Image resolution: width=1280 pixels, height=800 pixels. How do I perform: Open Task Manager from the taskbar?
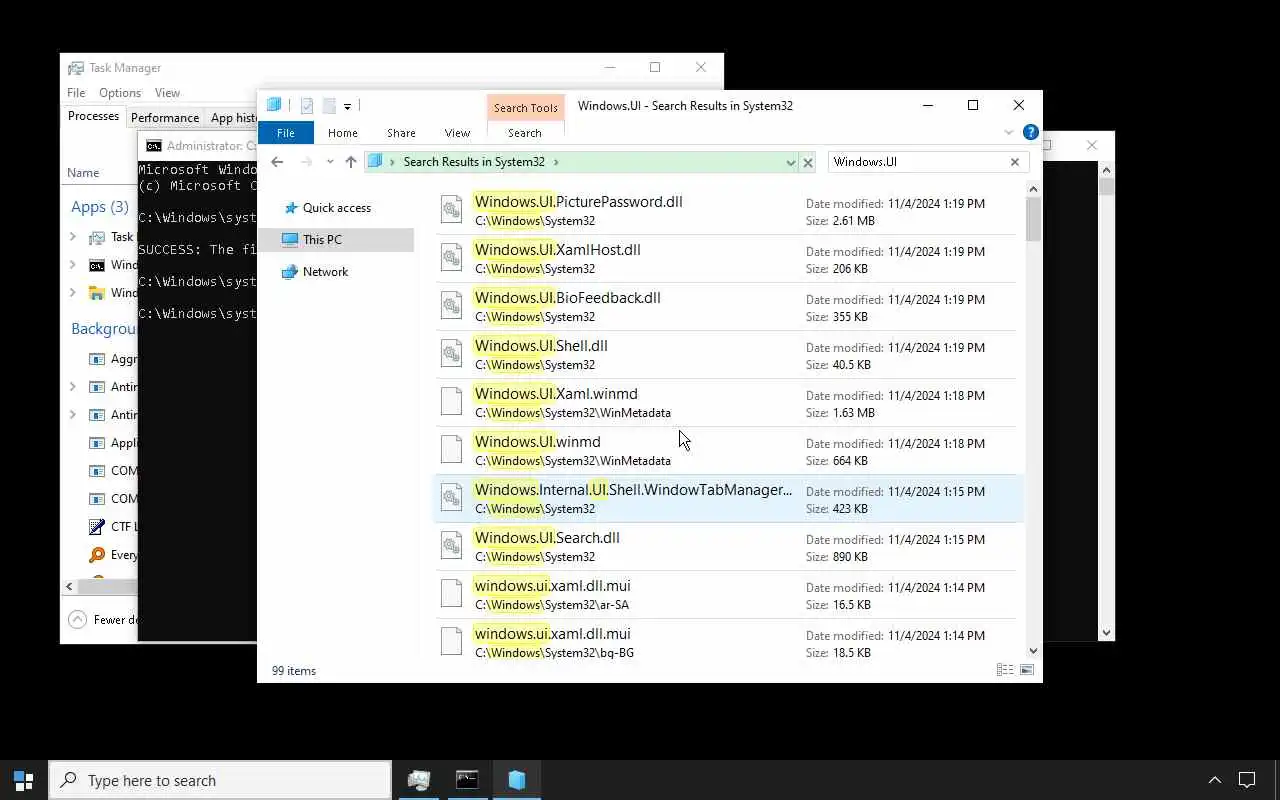click(419, 780)
